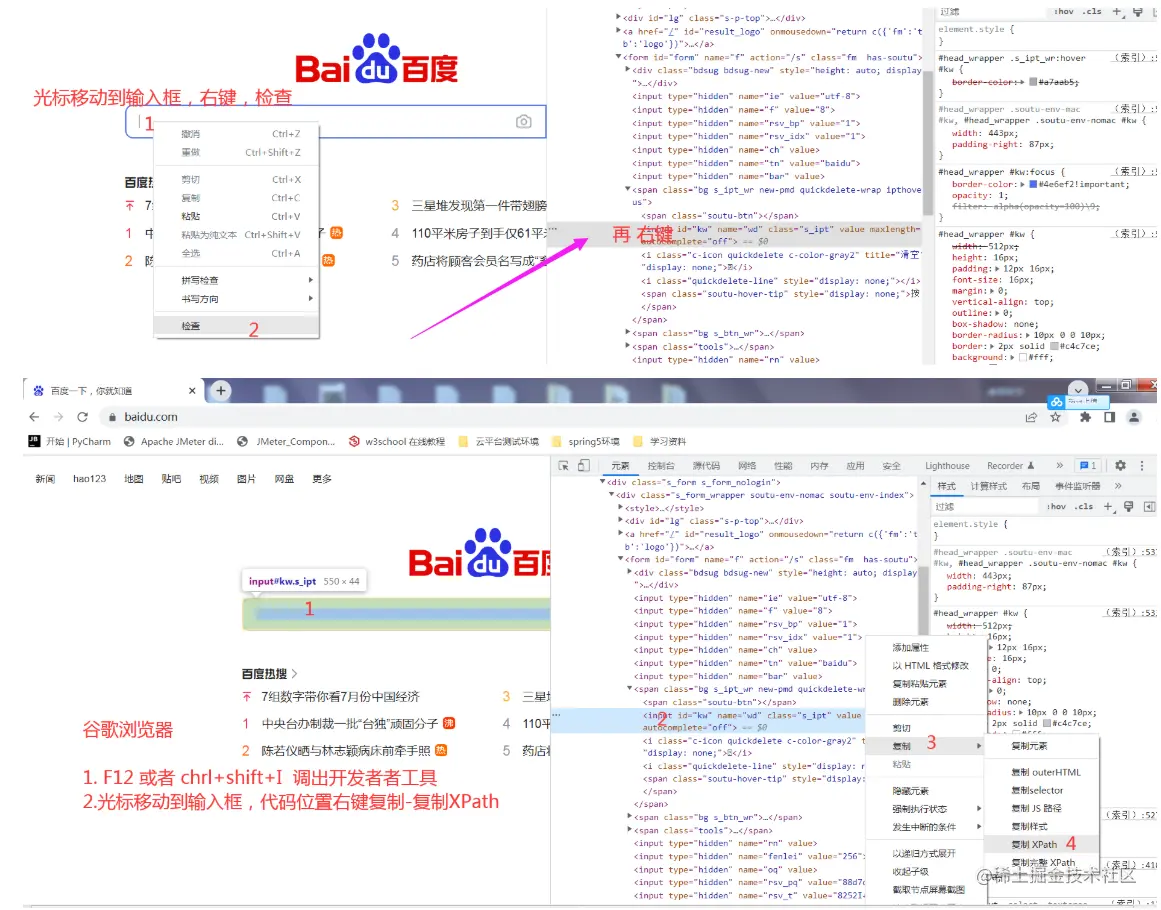Open hot search 陈若仪晒与林志颖病床前牵手照
1161x910 pixels.
click(x=346, y=751)
